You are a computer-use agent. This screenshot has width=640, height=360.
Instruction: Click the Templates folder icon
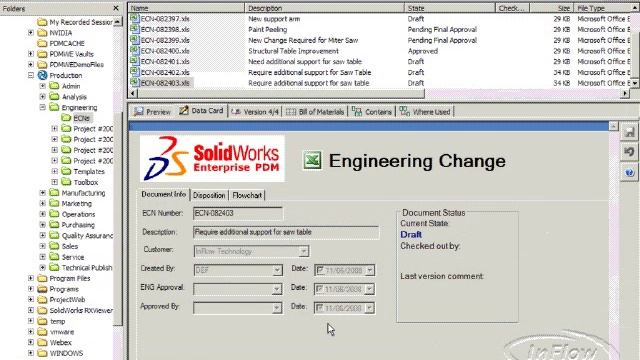pyautogui.click(x=66, y=171)
